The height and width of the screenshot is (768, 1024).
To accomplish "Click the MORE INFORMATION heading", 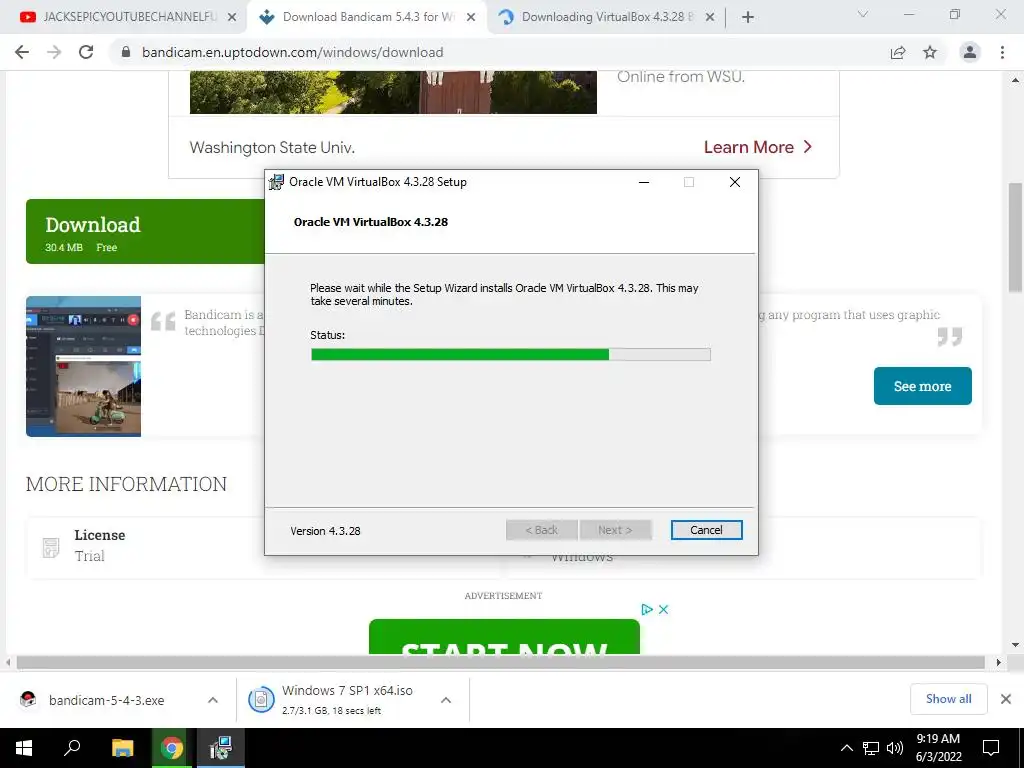I will tap(127, 484).
